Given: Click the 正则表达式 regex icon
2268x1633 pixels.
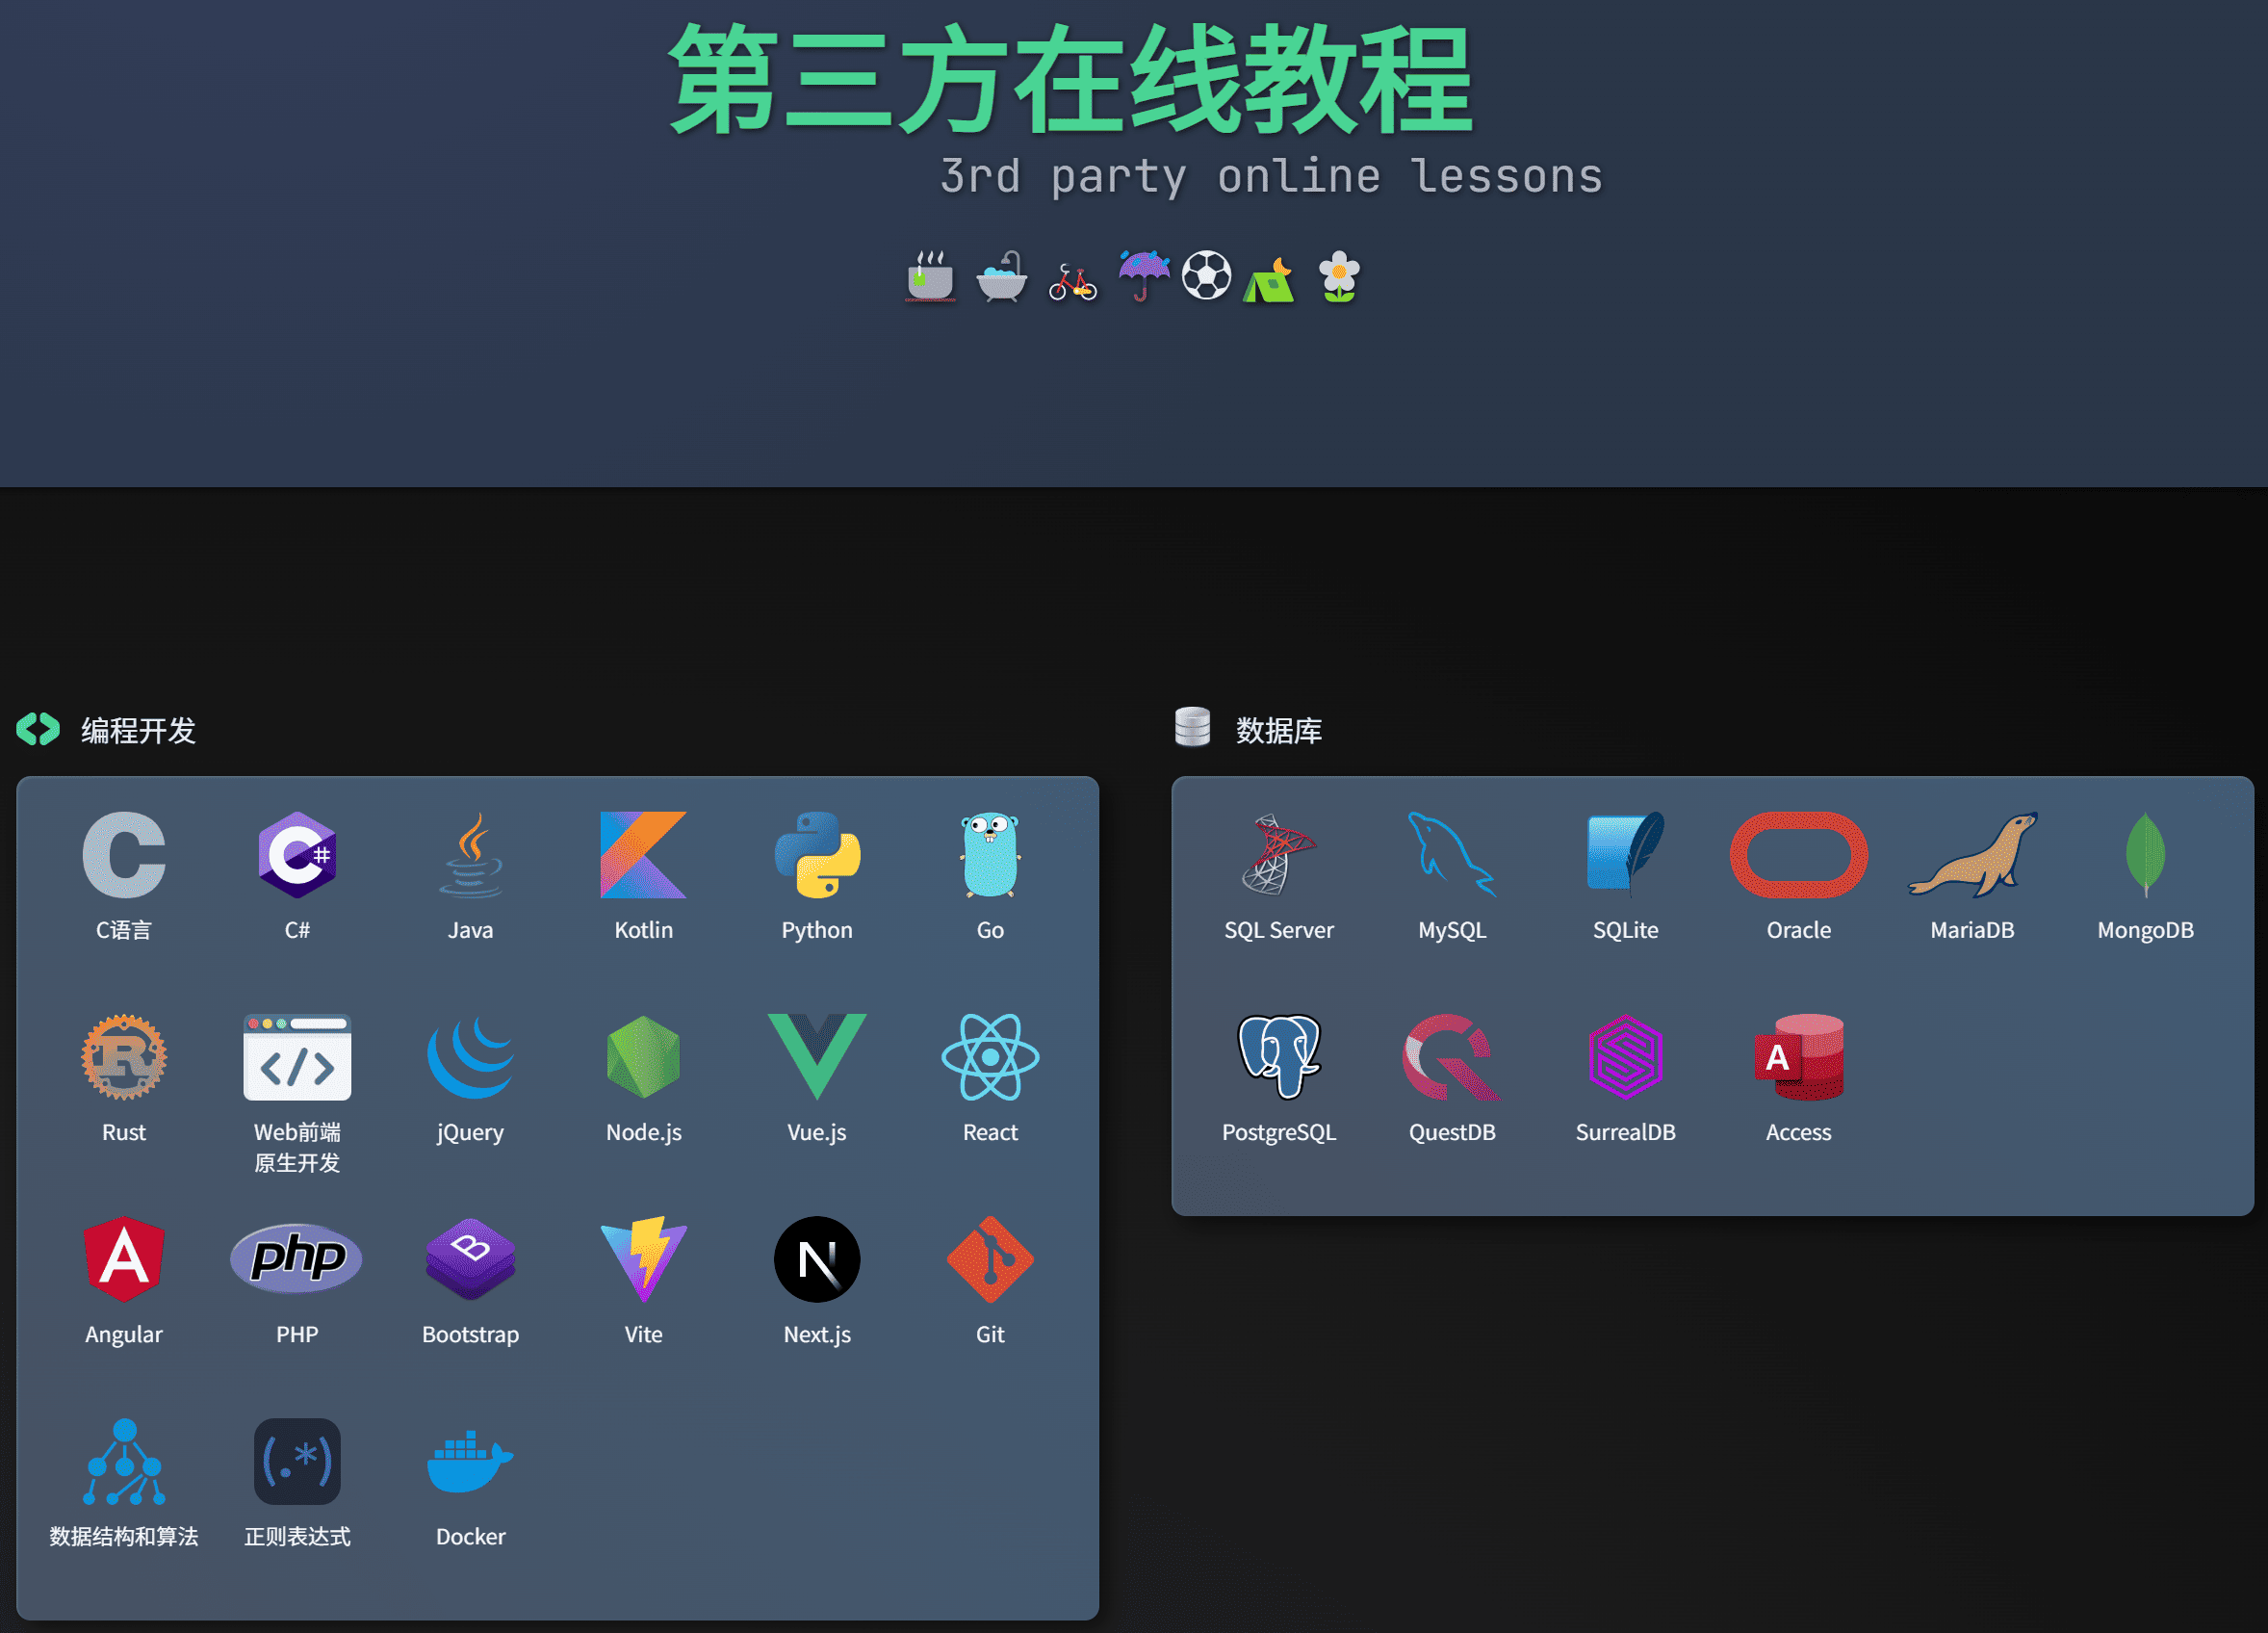Looking at the screenshot, I should 297,1461.
